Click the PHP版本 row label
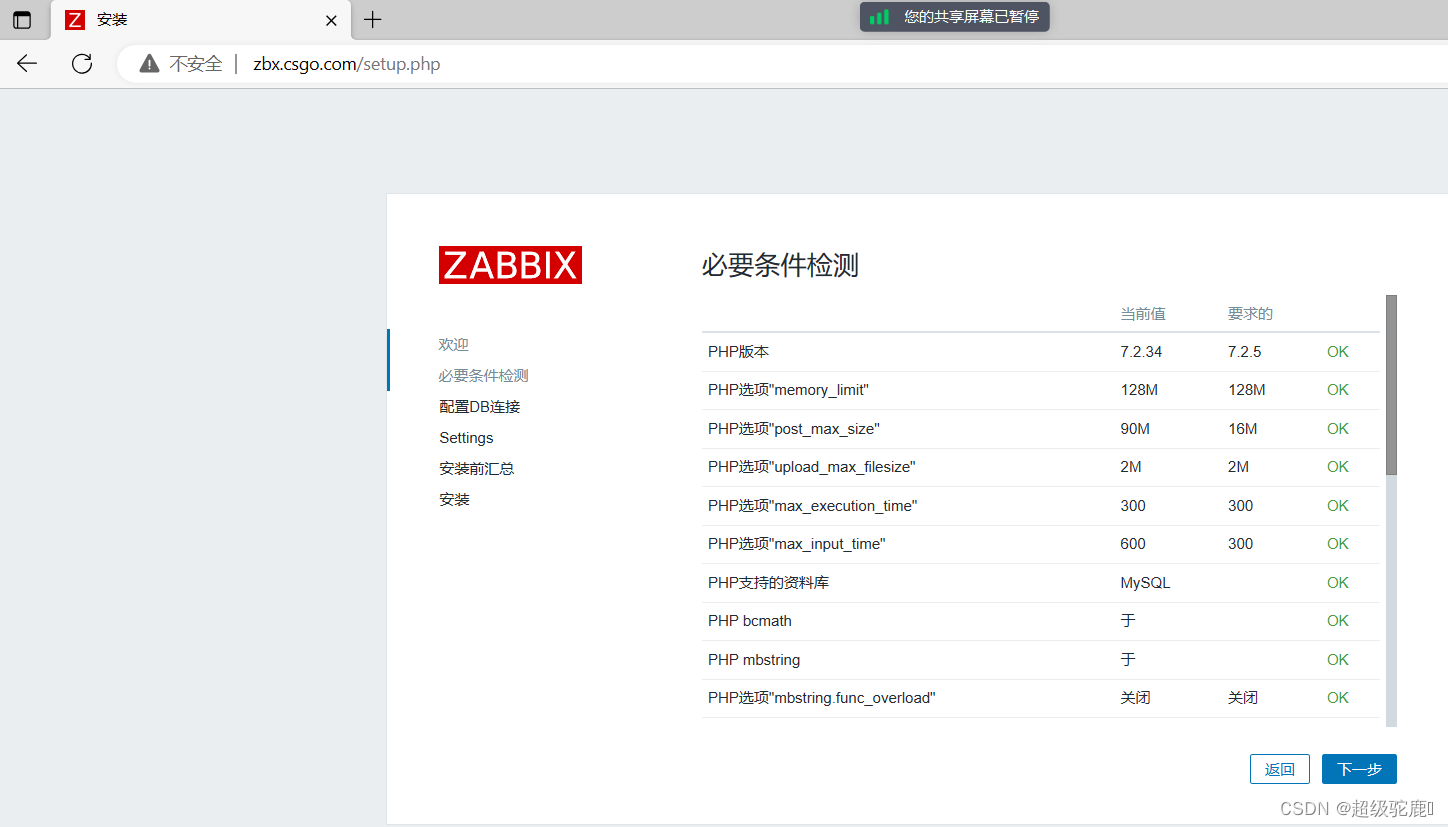Viewport: 1448px width, 827px height. (x=739, y=352)
